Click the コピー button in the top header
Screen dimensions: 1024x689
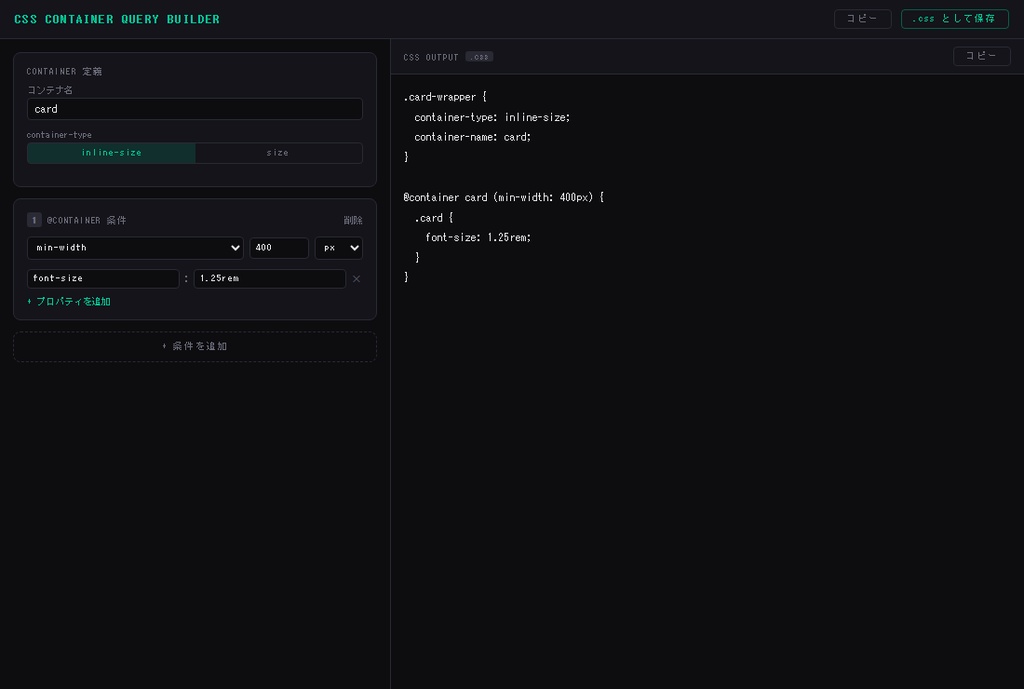pos(862,19)
